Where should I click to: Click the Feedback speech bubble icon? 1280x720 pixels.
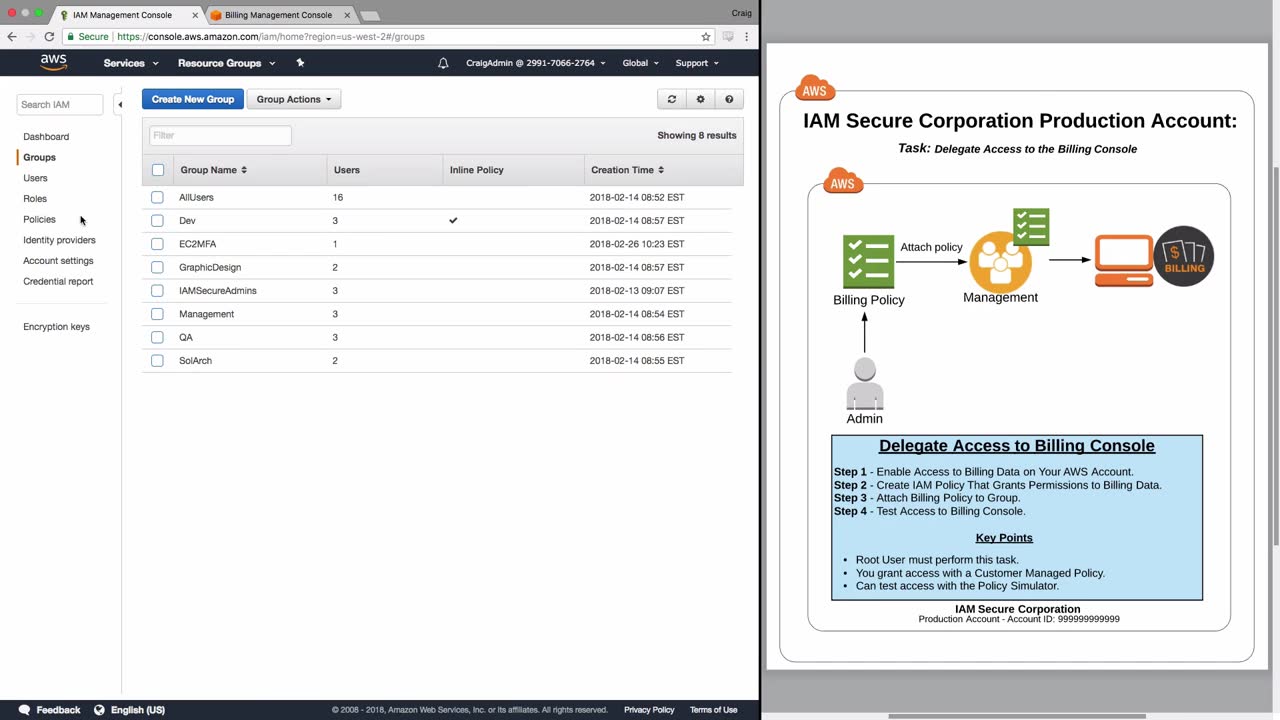pos(24,710)
